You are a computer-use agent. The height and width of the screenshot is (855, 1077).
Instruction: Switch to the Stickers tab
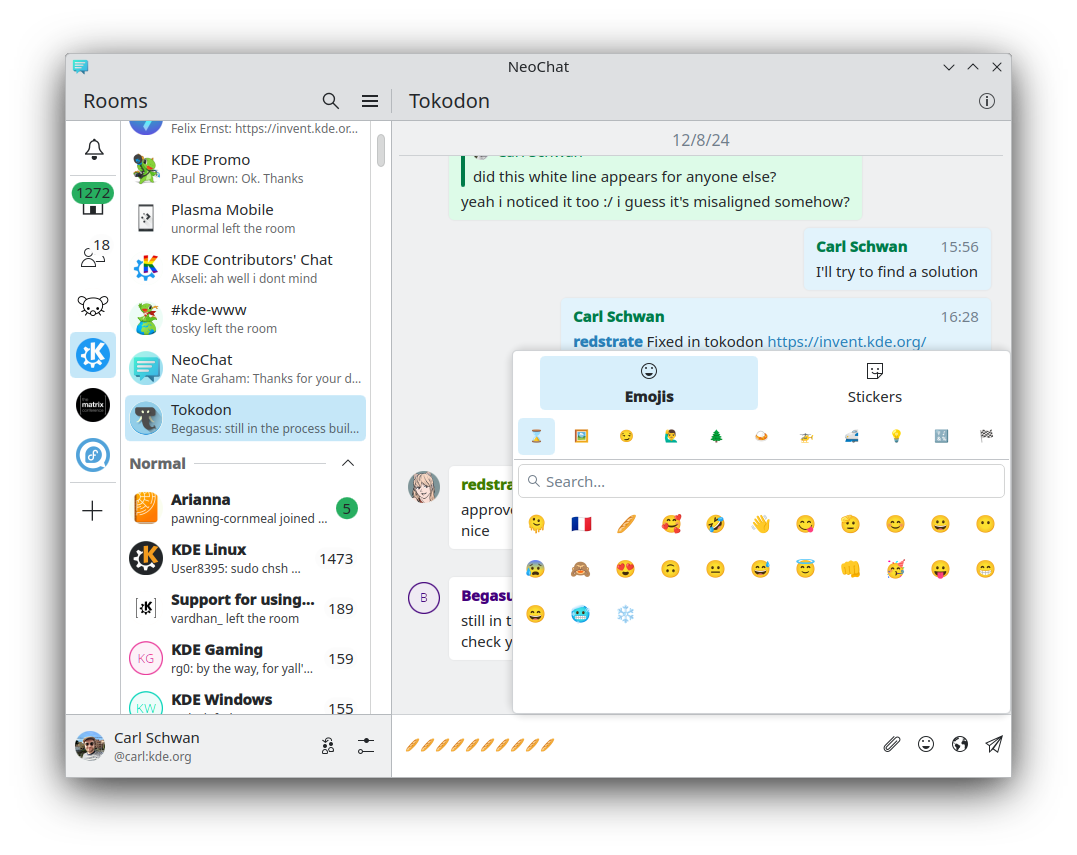(874, 384)
